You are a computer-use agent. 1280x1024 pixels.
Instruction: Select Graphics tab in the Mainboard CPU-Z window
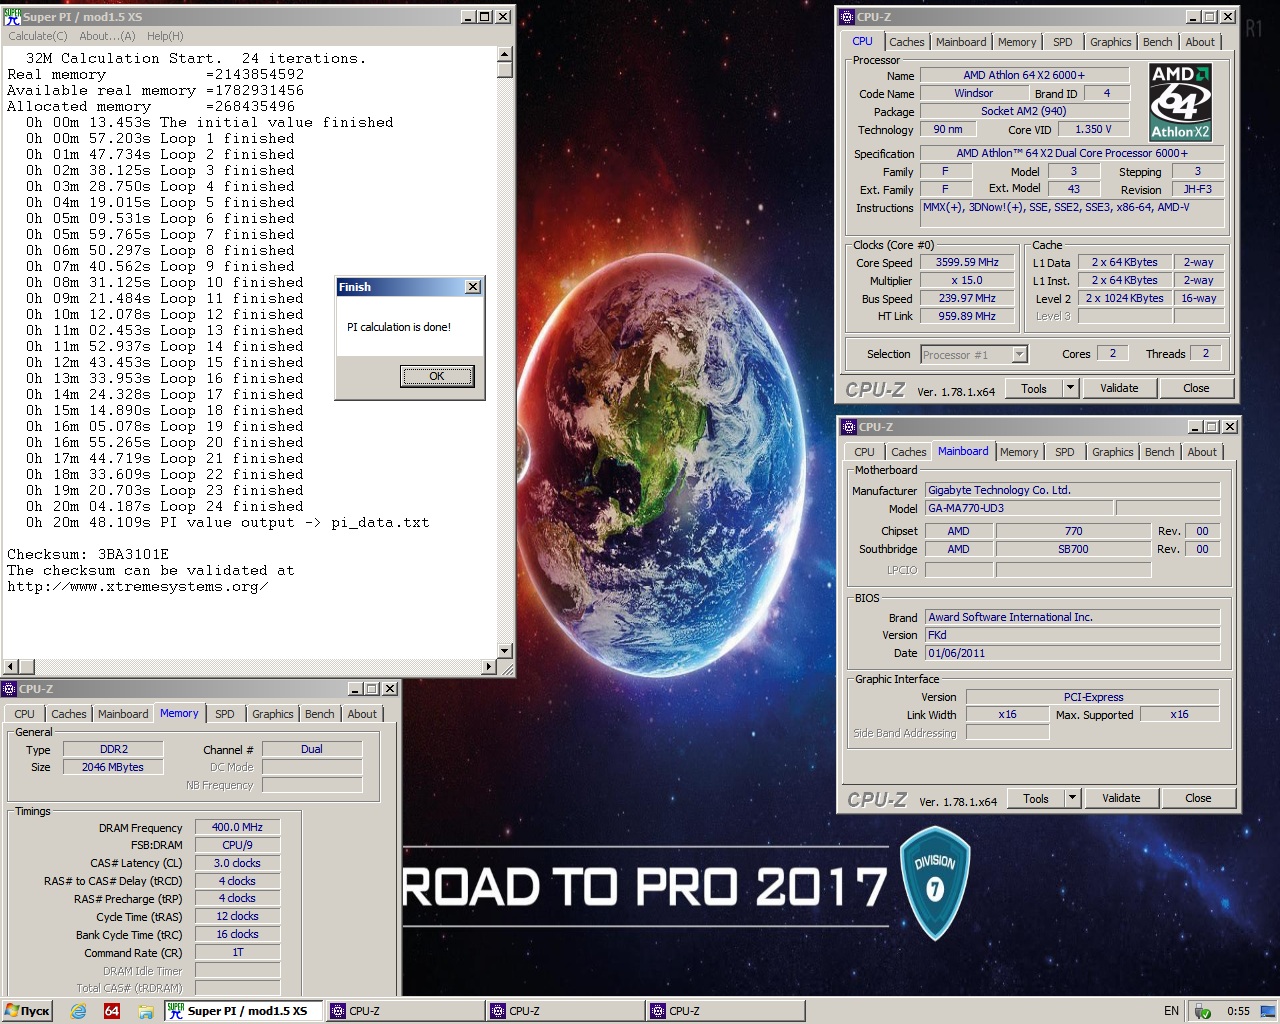coord(1113,452)
